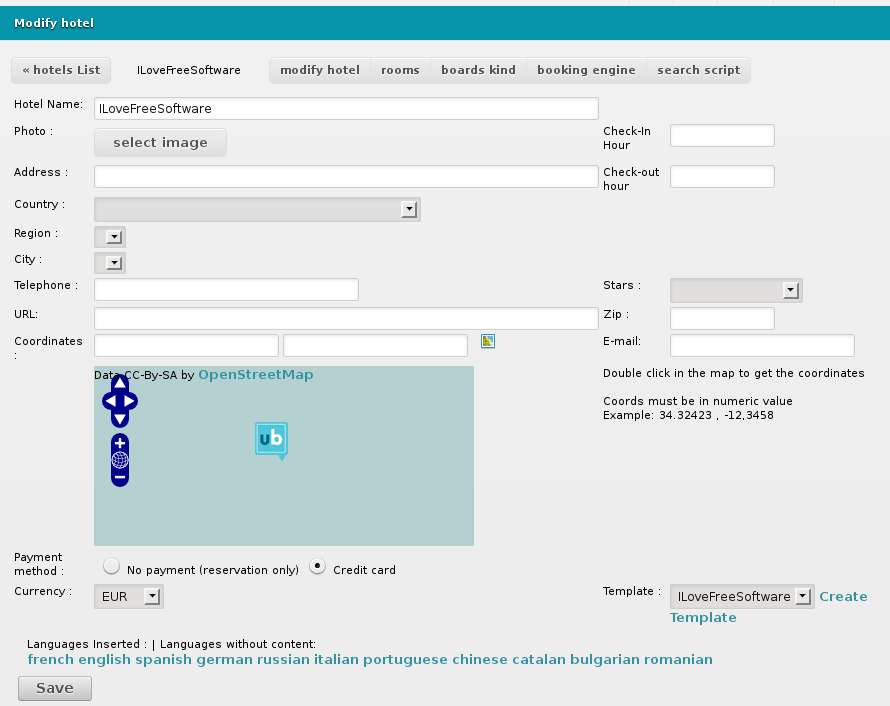Pan the map left with arrow
This screenshot has height=706, width=890.
pyautogui.click(x=109, y=401)
